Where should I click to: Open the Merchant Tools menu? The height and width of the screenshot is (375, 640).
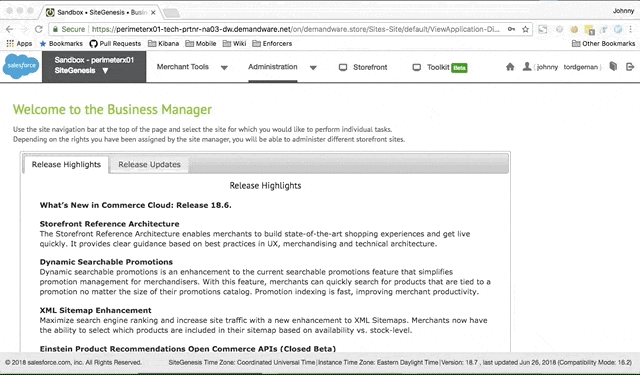pyautogui.click(x=182, y=67)
